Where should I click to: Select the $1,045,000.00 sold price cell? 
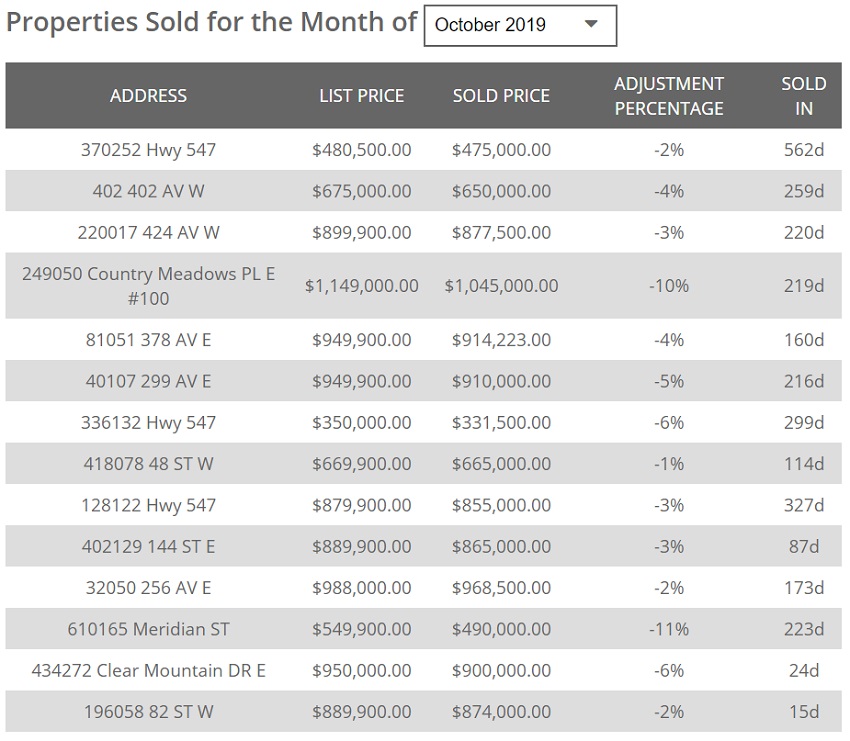pos(501,286)
